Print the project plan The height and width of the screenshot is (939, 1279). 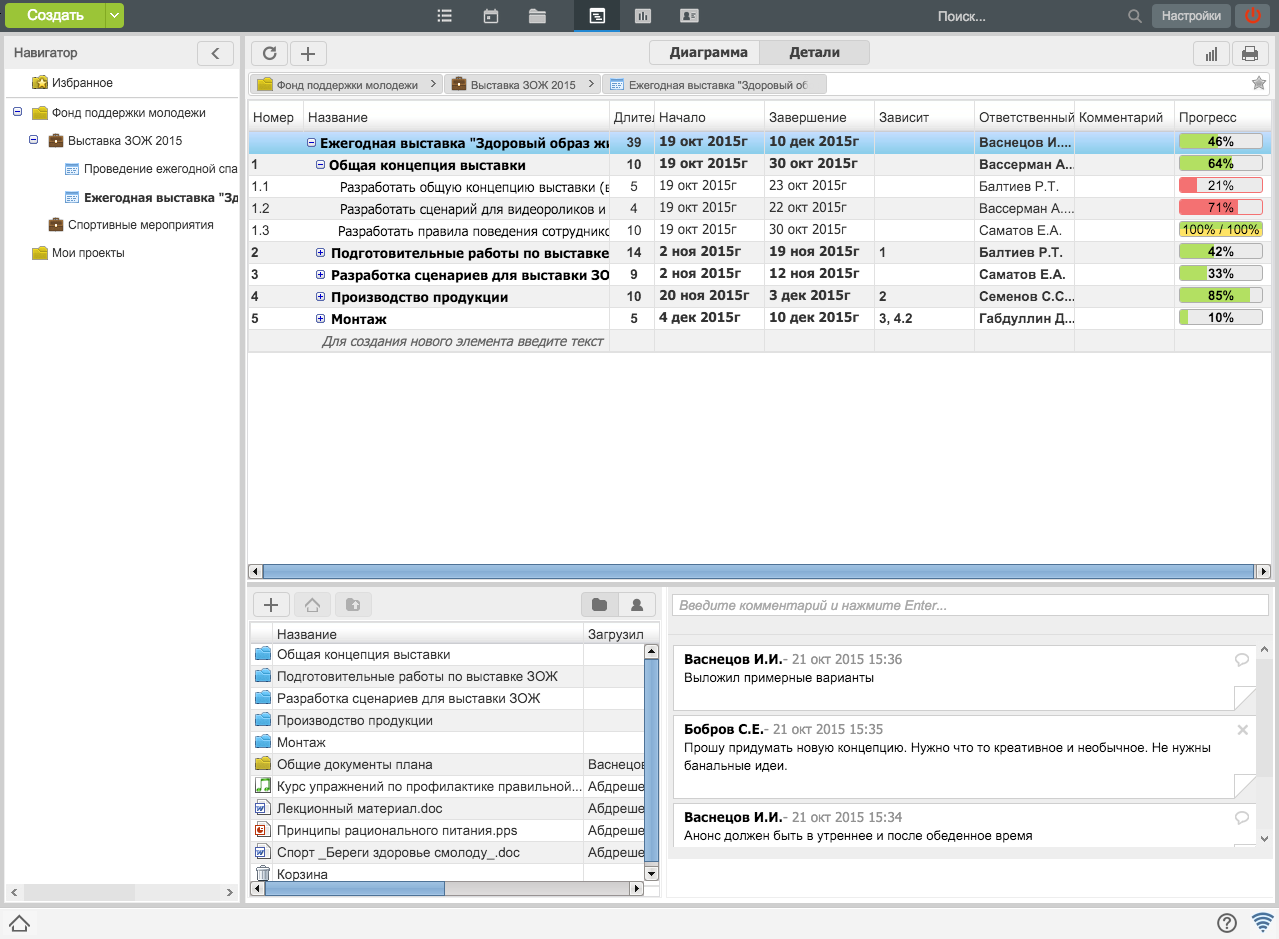click(1250, 54)
